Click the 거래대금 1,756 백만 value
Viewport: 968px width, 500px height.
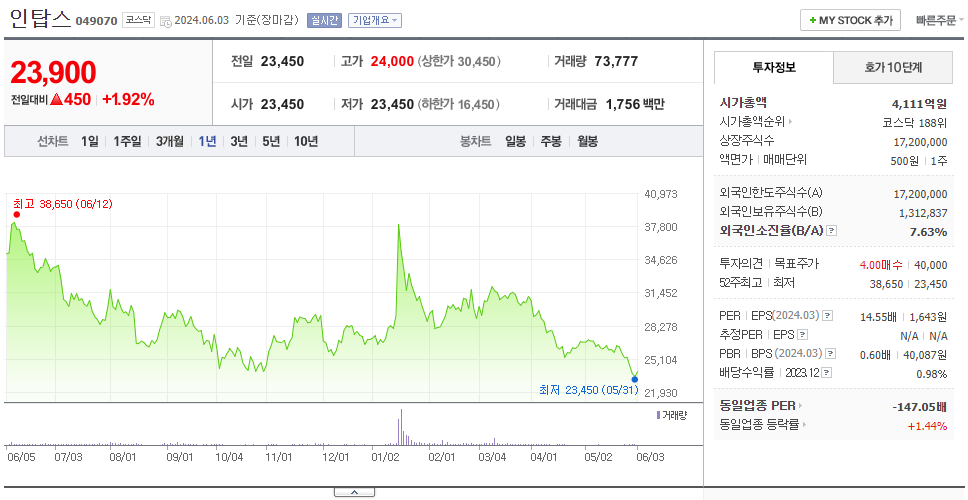(635, 104)
